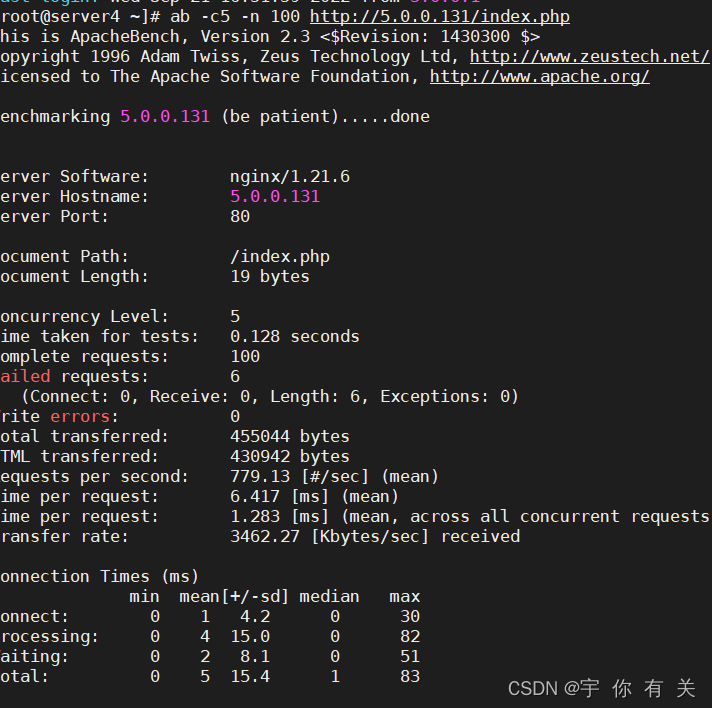Click the Total transferred 455044 bytes value
This screenshot has height=708, width=712.
click(290, 436)
